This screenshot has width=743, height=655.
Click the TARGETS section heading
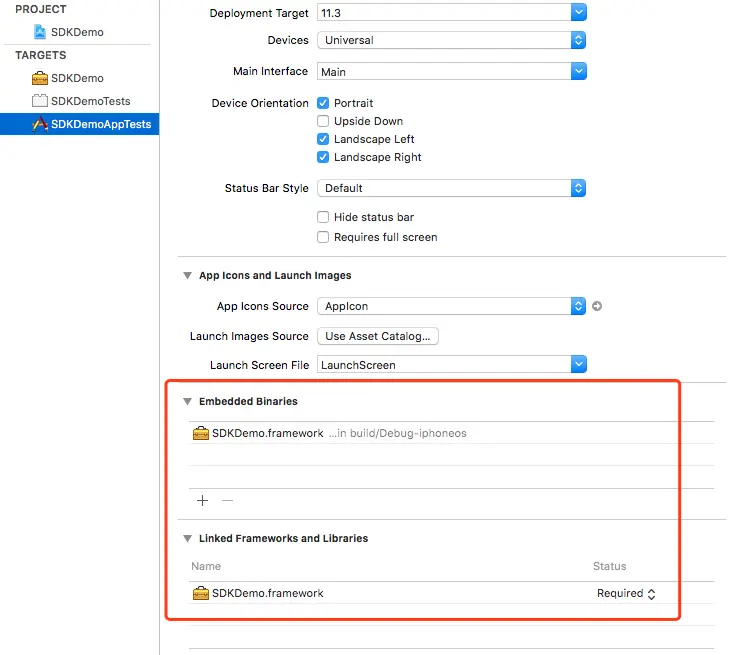[x=41, y=55]
